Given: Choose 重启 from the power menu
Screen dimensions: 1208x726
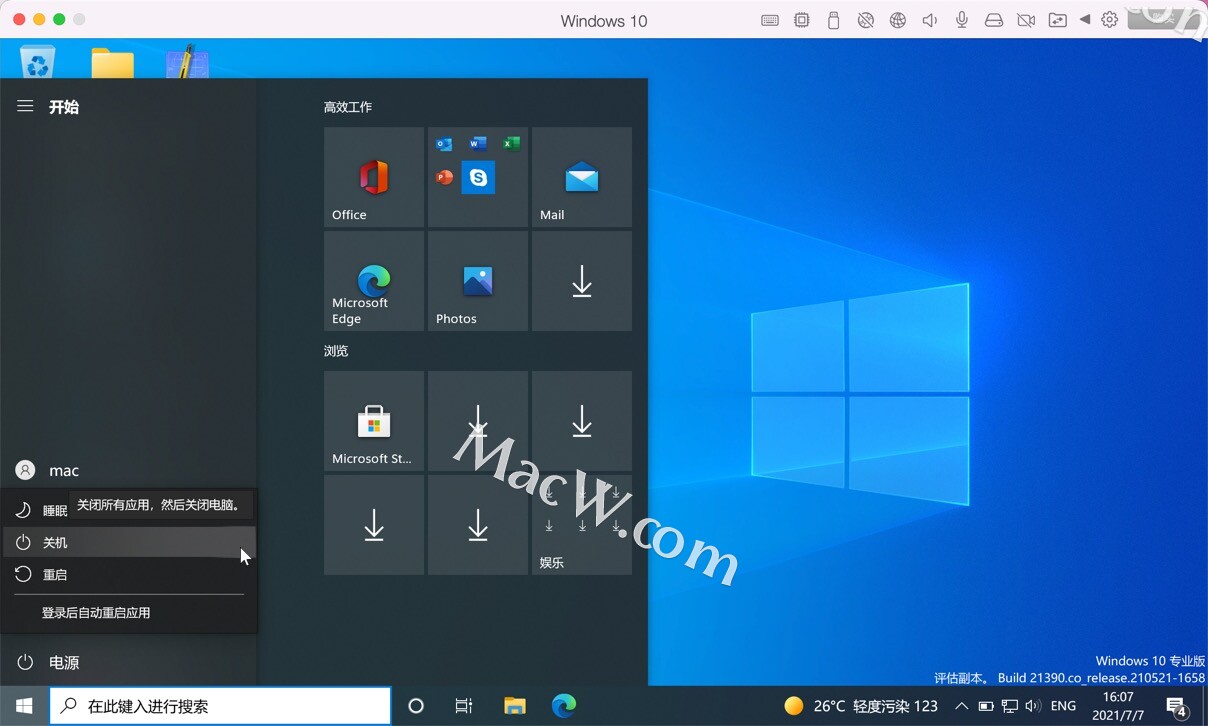Looking at the screenshot, I should tap(130, 574).
